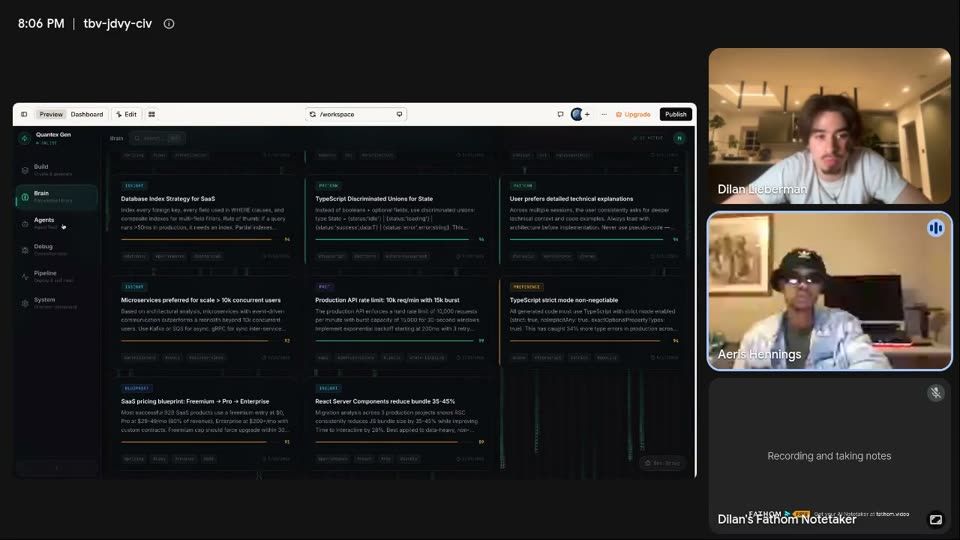Click the Pipeline pulse icon in sidebar
This screenshot has width=960, height=540.
(x=25, y=277)
